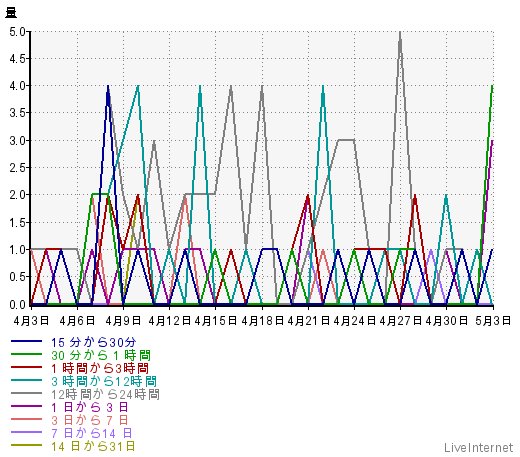The height and width of the screenshot is (457, 520).
Task: Click the green 30分から1時間 legend line
Action: [26, 354]
